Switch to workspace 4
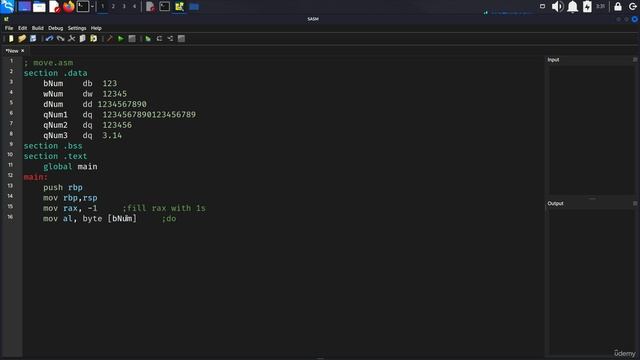Screen dimensions: 640x360 click(134, 7)
